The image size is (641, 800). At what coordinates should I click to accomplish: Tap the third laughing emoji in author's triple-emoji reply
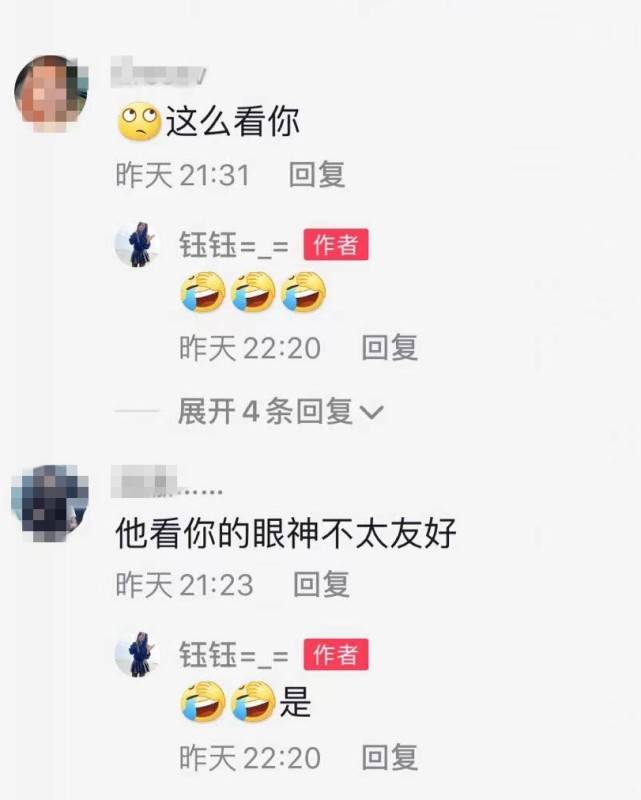303,291
